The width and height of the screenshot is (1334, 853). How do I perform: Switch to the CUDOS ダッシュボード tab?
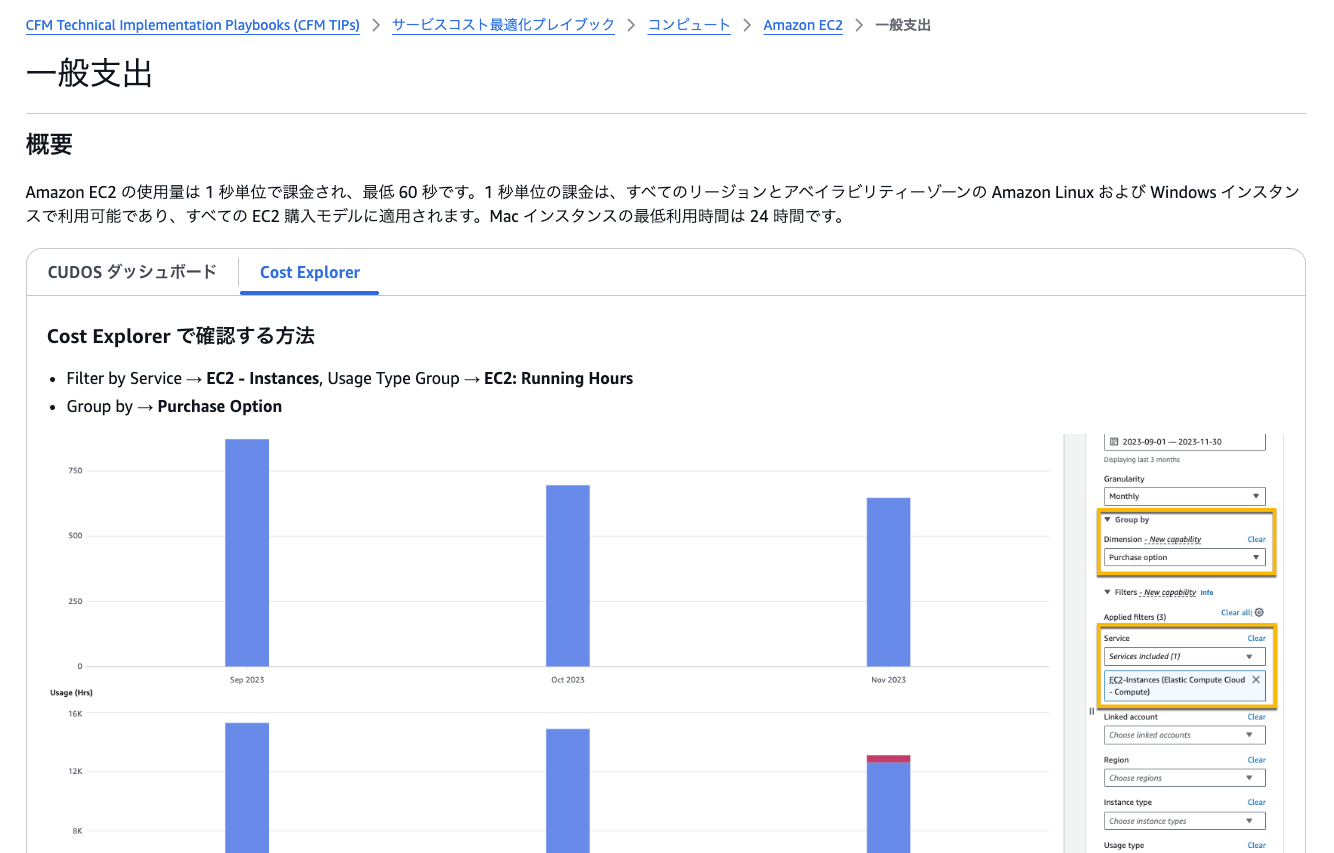coord(132,272)
